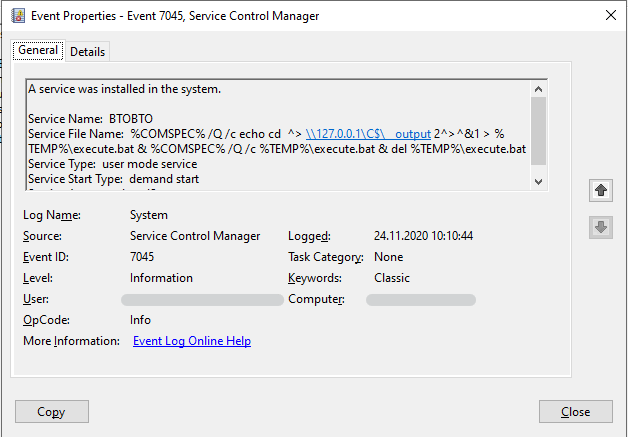The height and width of the screenshot is (437, 628).
Task: Click the Keywords value Classic
Action: pos(392,278)
